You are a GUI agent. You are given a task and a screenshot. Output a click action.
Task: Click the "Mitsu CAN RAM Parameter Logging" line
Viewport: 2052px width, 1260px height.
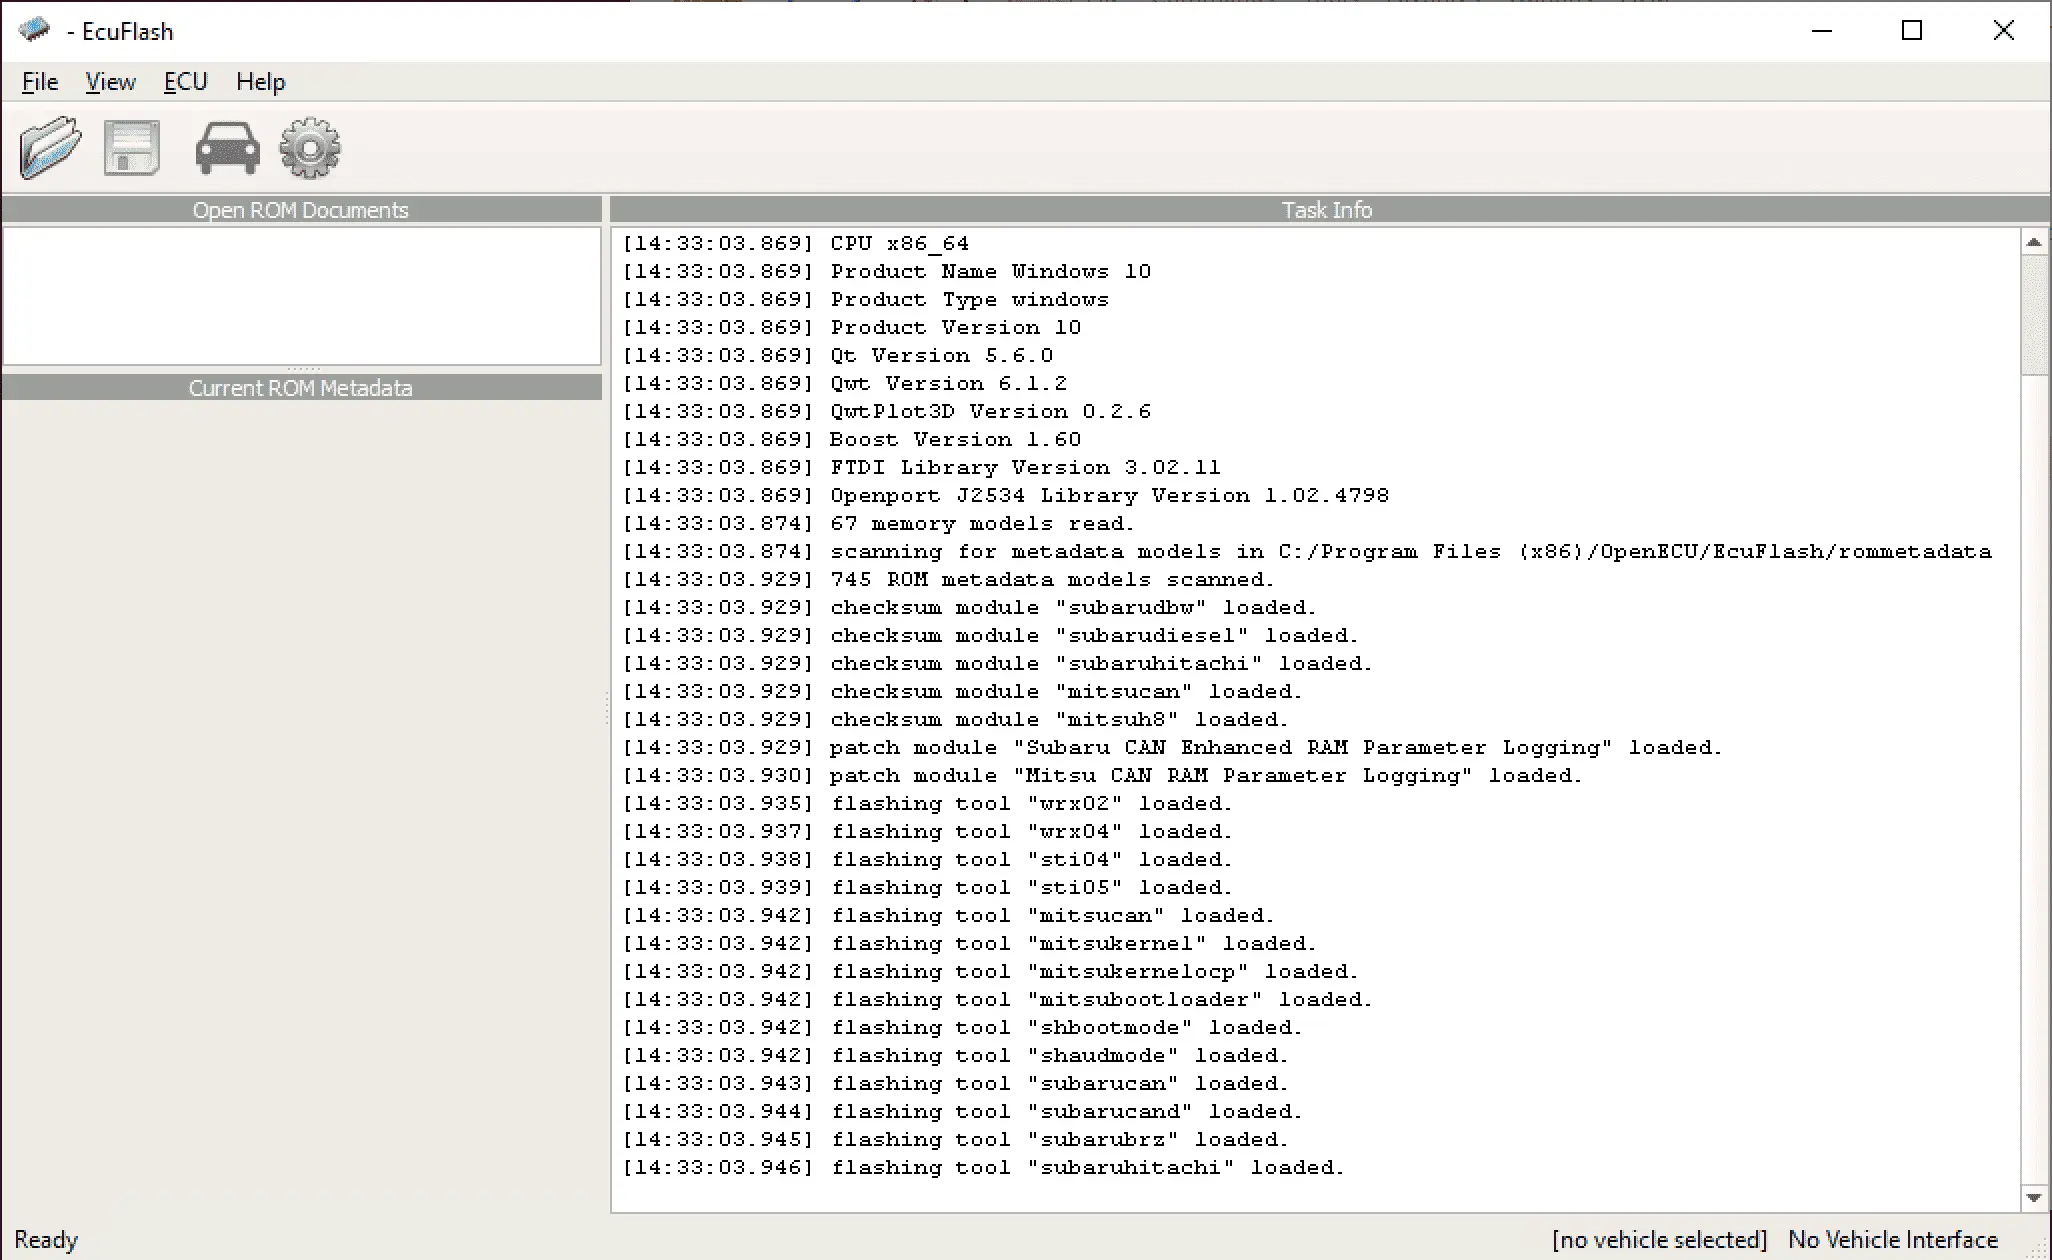click(1103, 775)
